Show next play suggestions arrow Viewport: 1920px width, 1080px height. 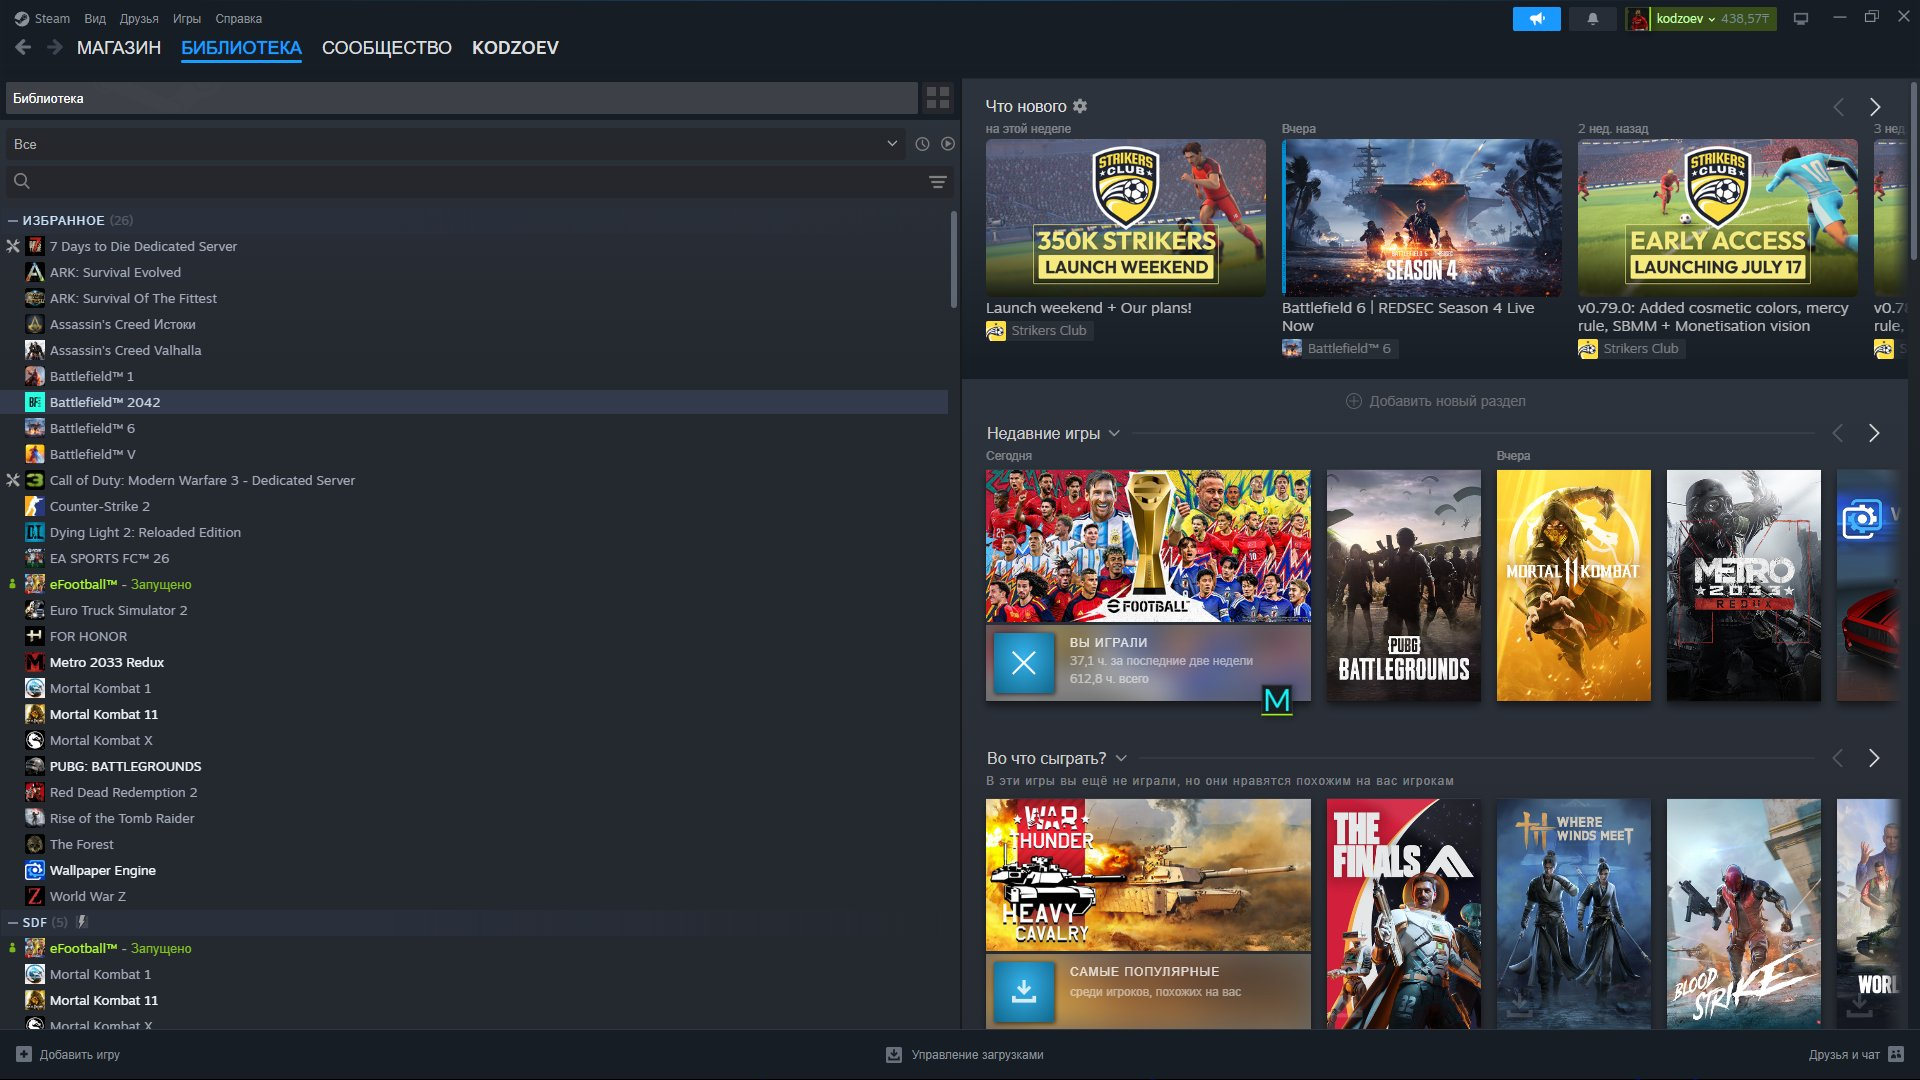[1875, 758]
